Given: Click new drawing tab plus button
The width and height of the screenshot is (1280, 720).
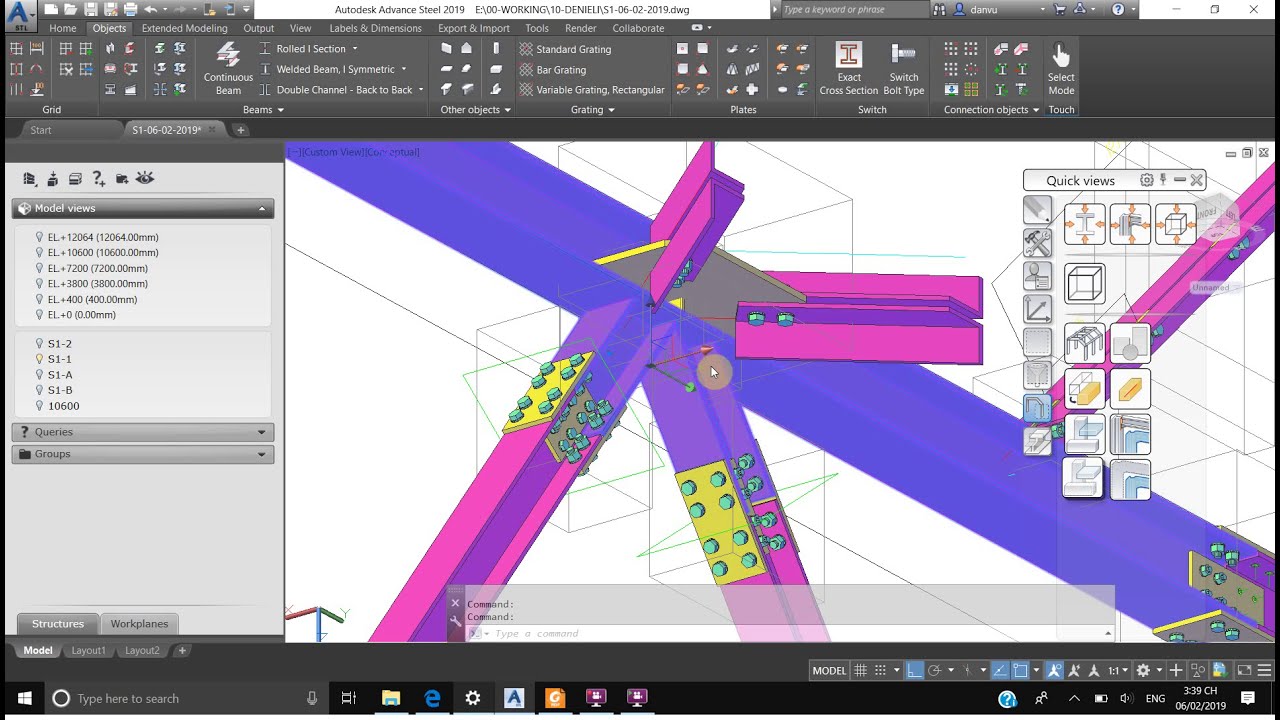Looking at the screenshot, I should coord(241,130).
